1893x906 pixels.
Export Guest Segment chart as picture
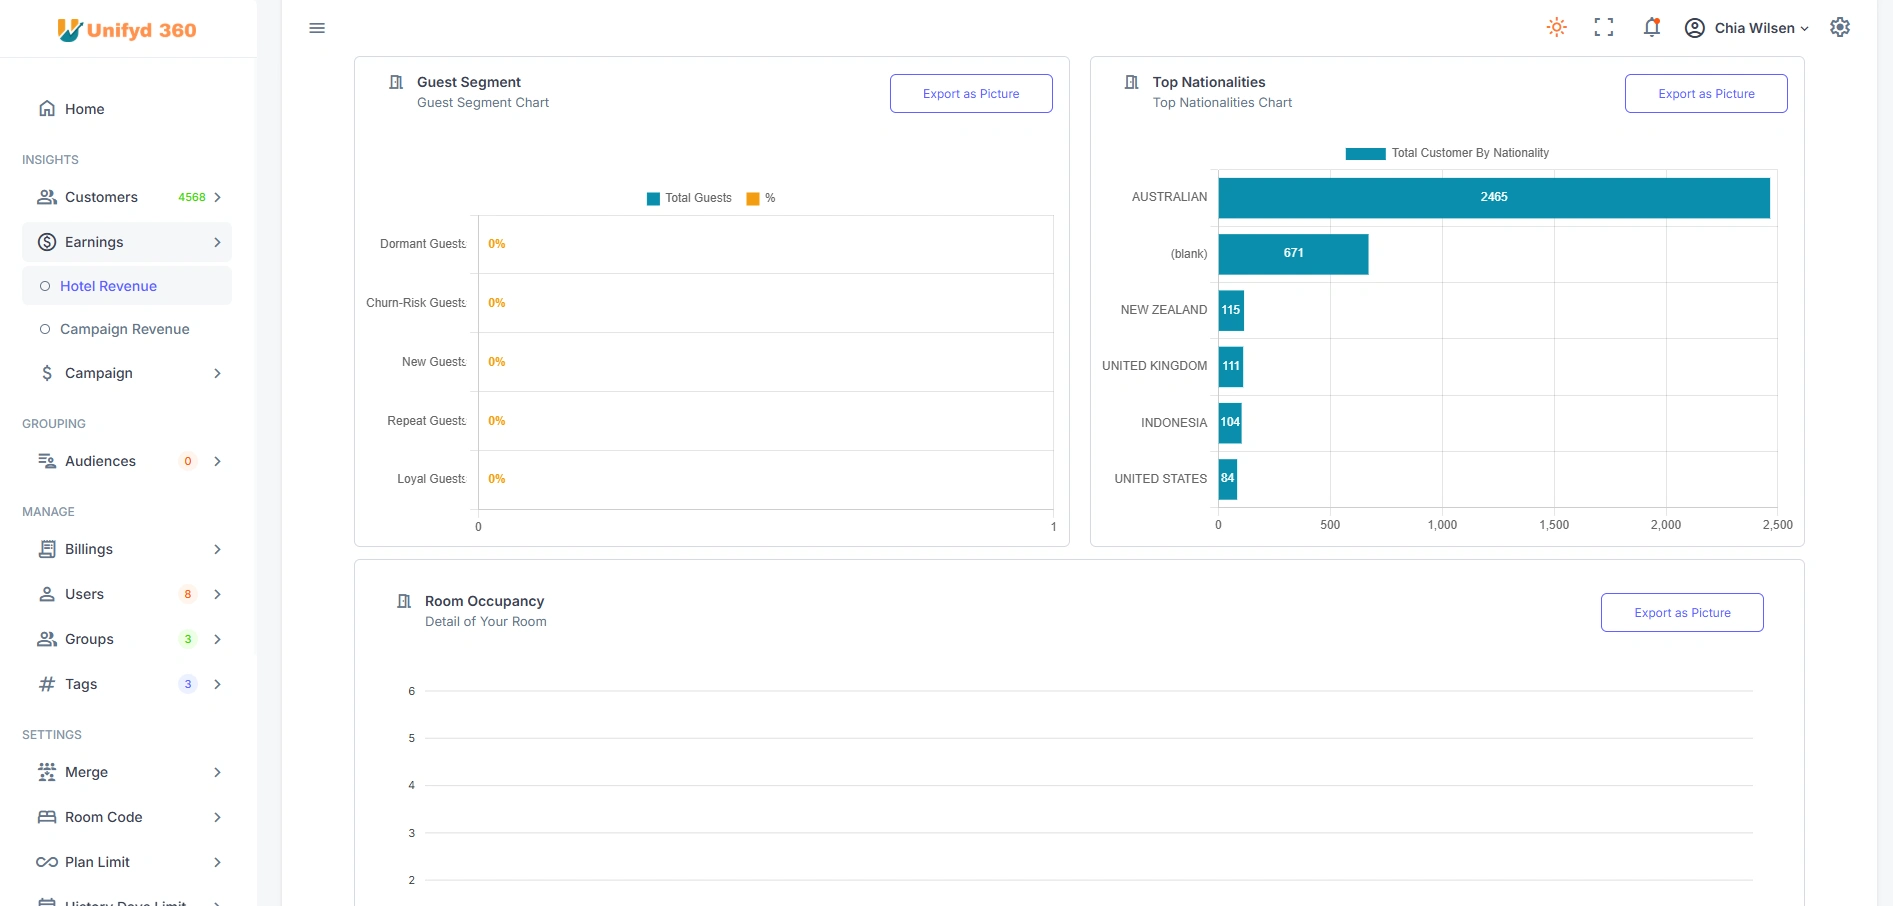tap(970, 94)
